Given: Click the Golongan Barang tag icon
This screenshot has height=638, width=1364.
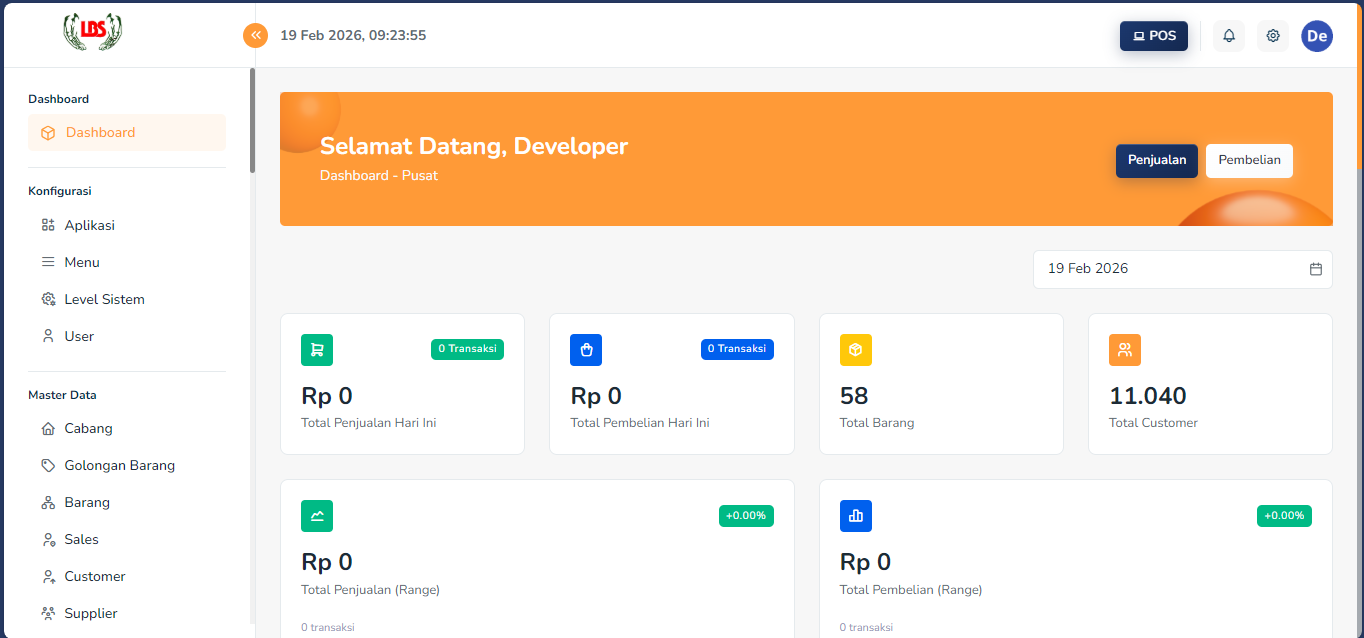Looking at the screenshot, I should (x=48, y=465).
